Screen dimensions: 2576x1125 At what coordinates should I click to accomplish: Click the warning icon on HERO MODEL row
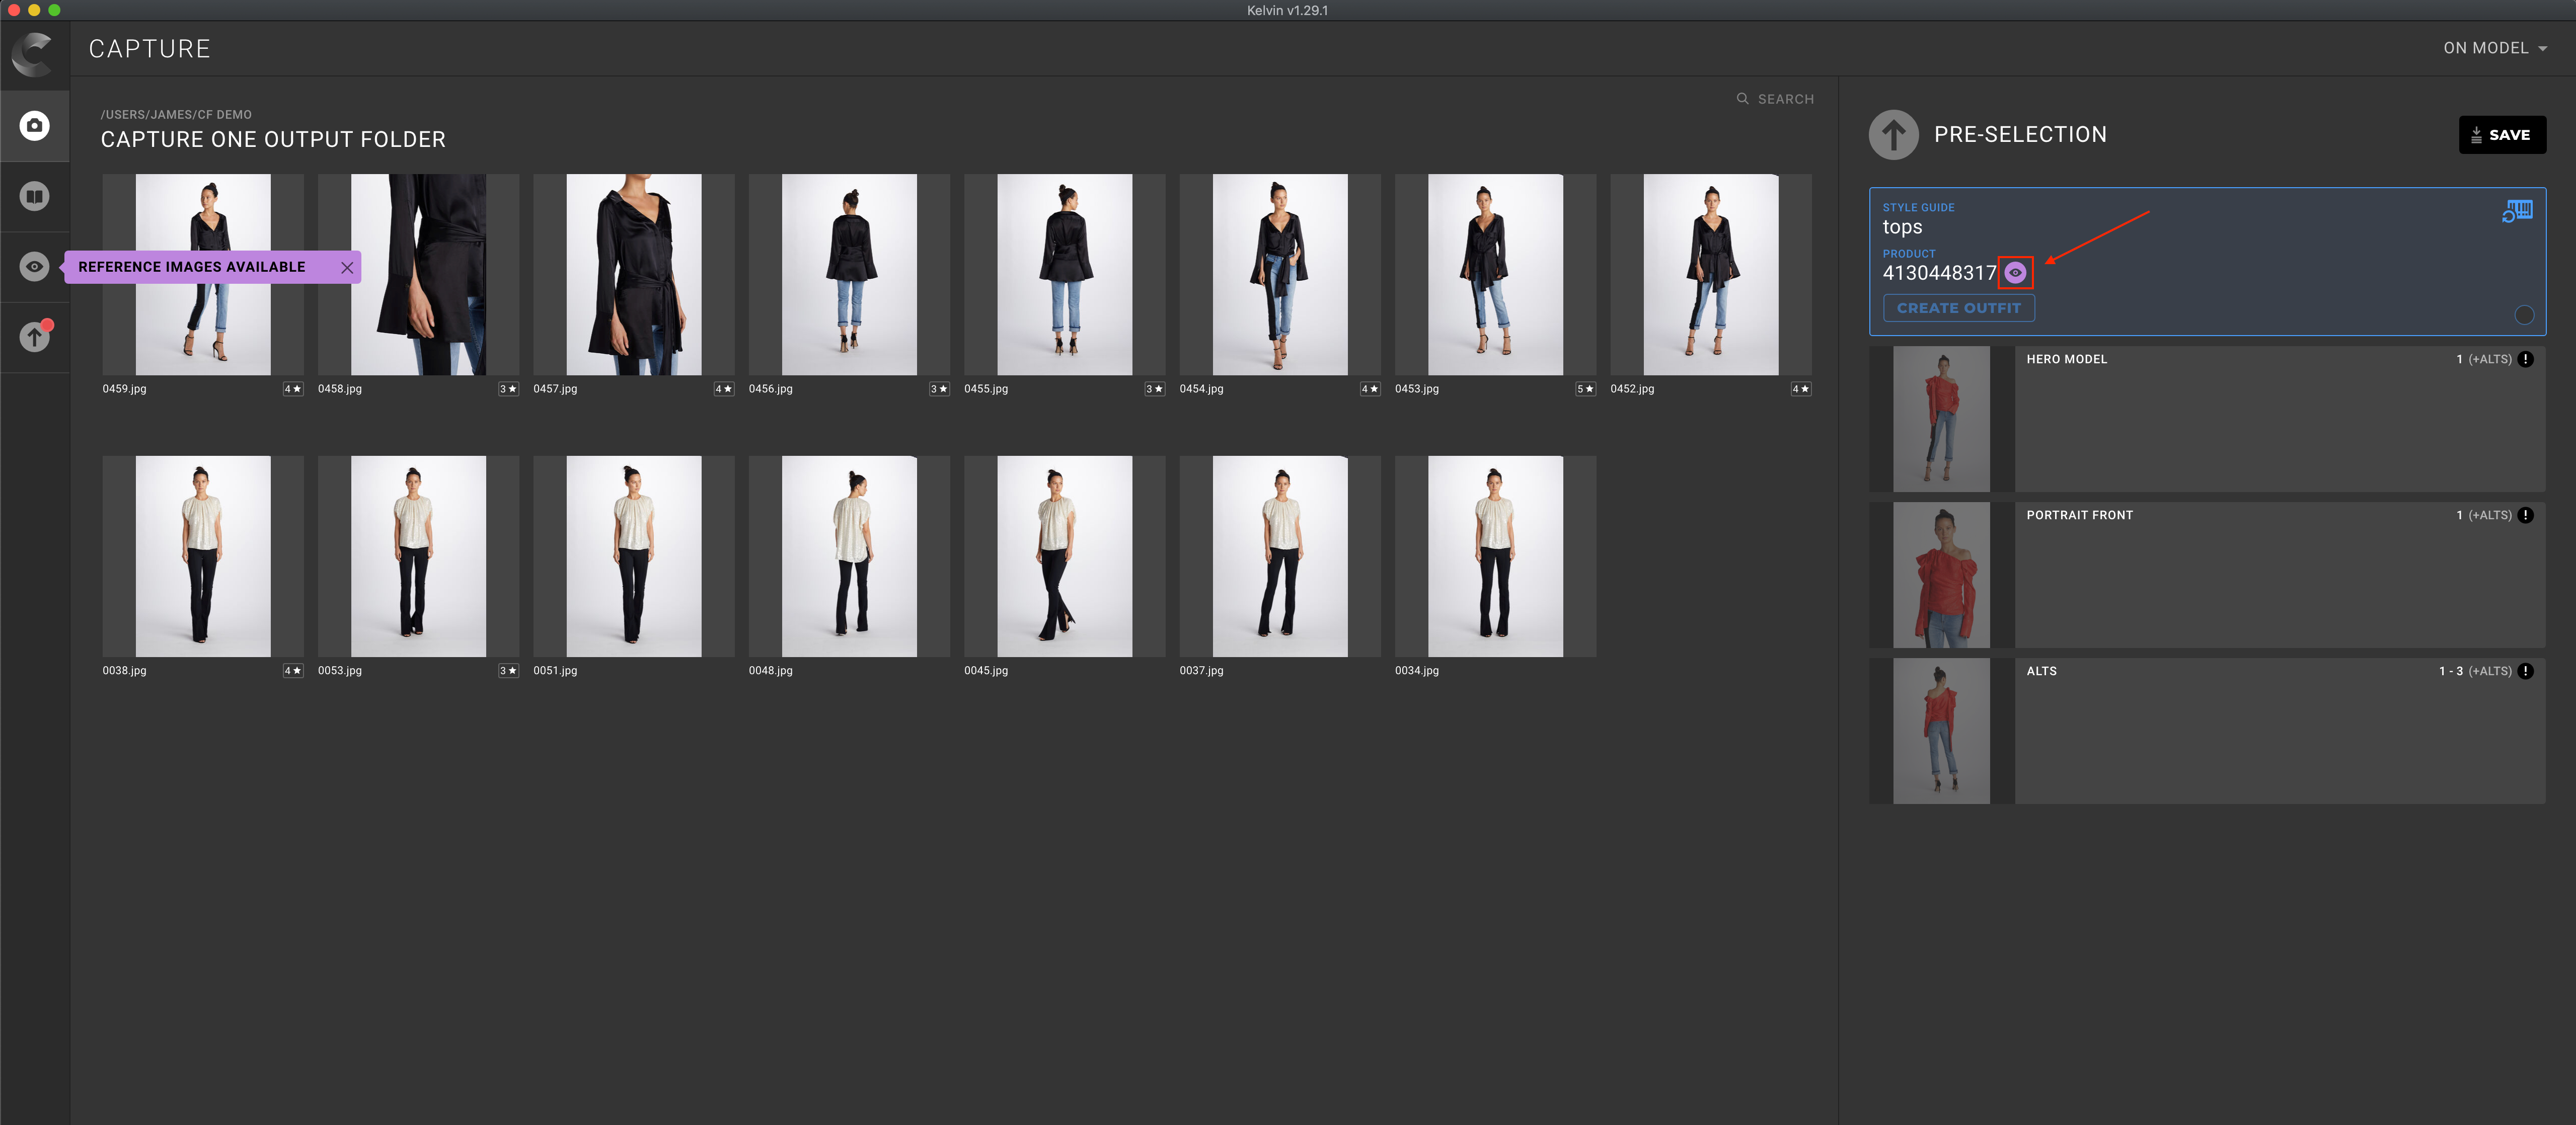[x=2525, y=359]
